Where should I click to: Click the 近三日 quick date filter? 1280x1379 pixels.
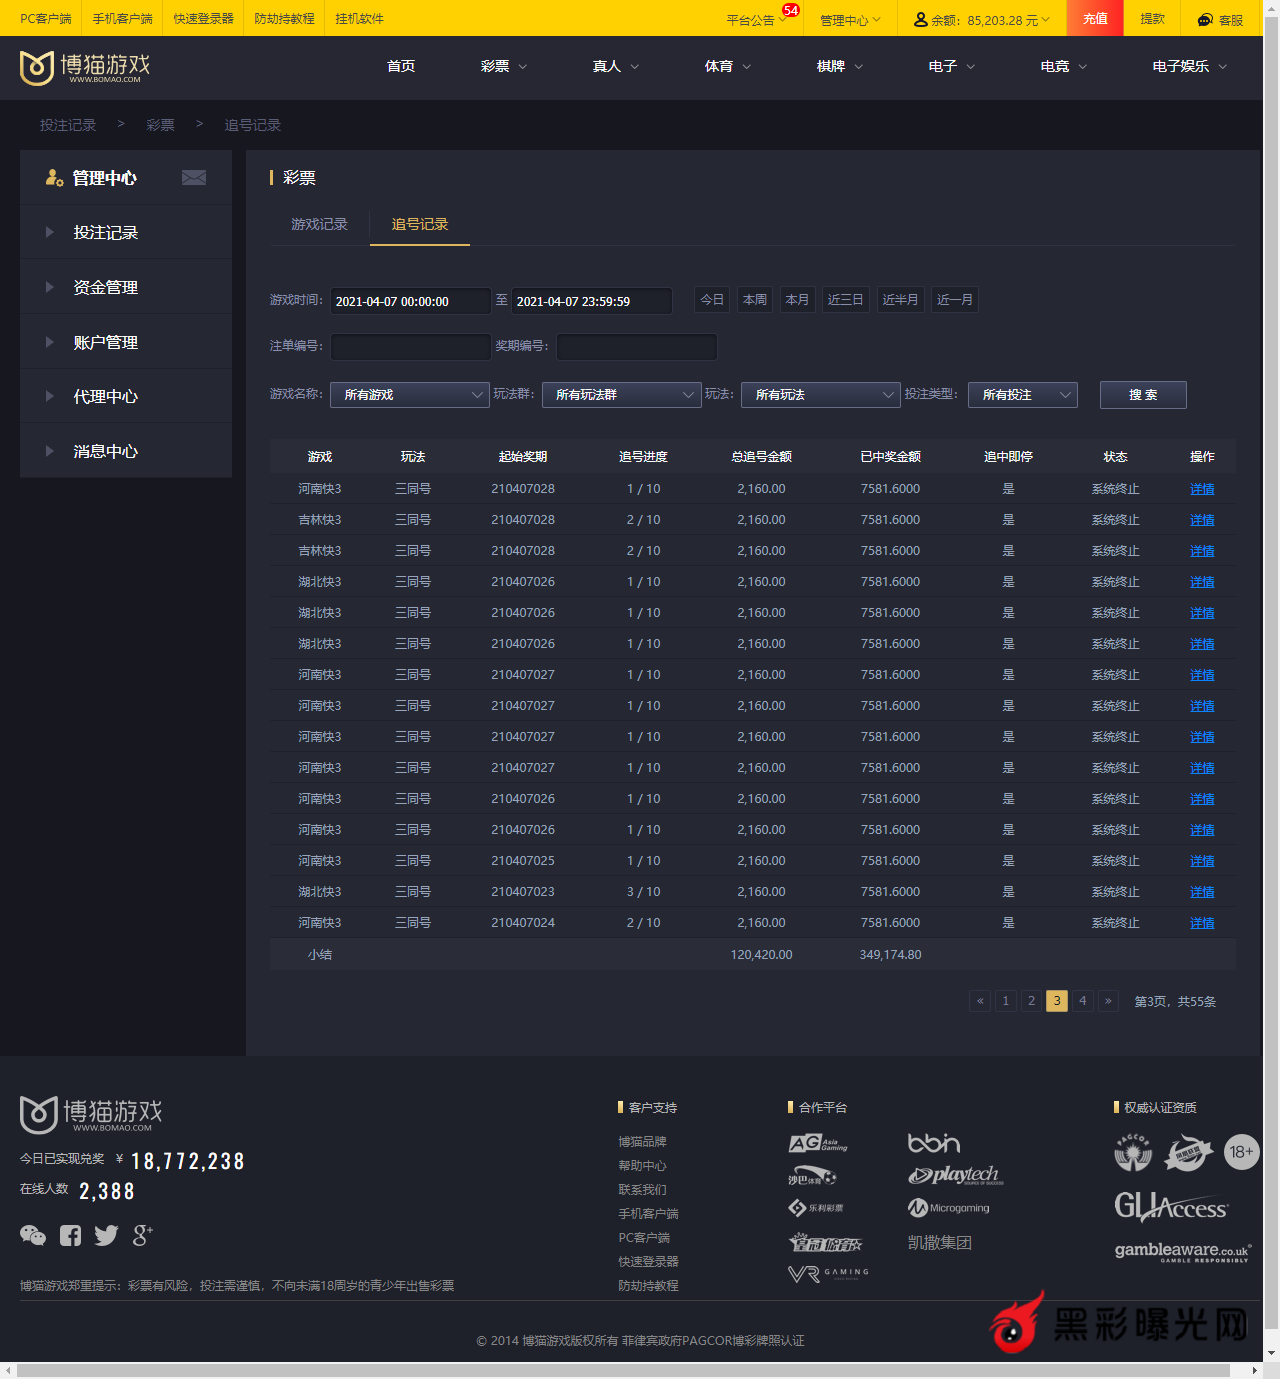(x=845, y=300)
